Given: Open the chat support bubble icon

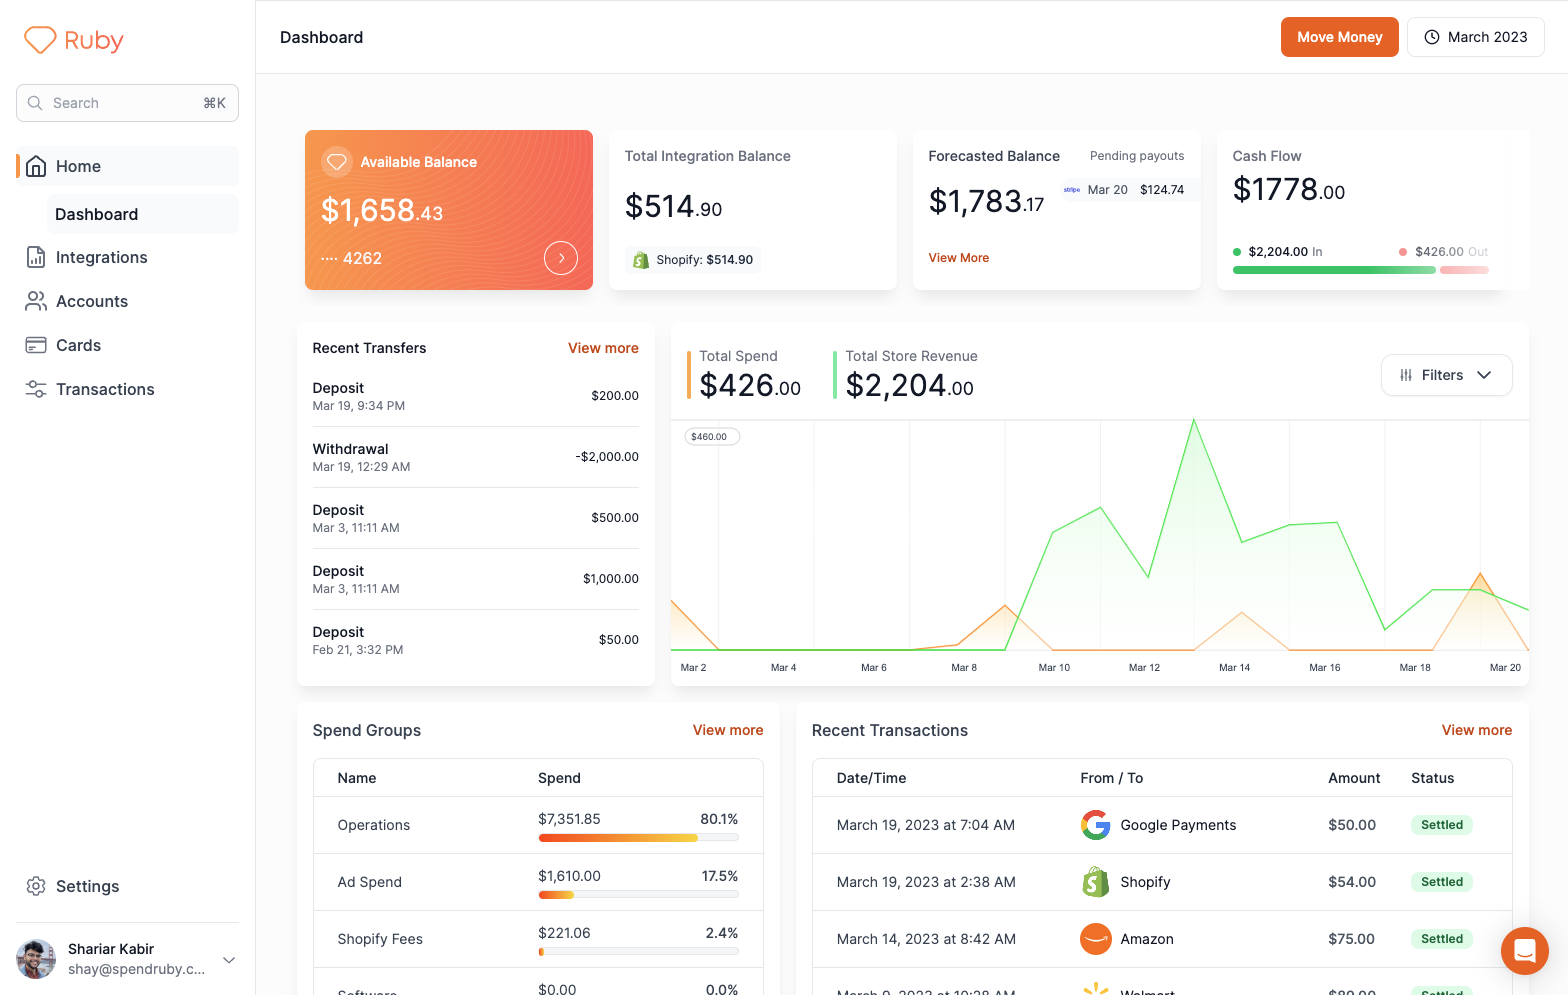Looking at the screenshot, I should (x=1524, y=950).
